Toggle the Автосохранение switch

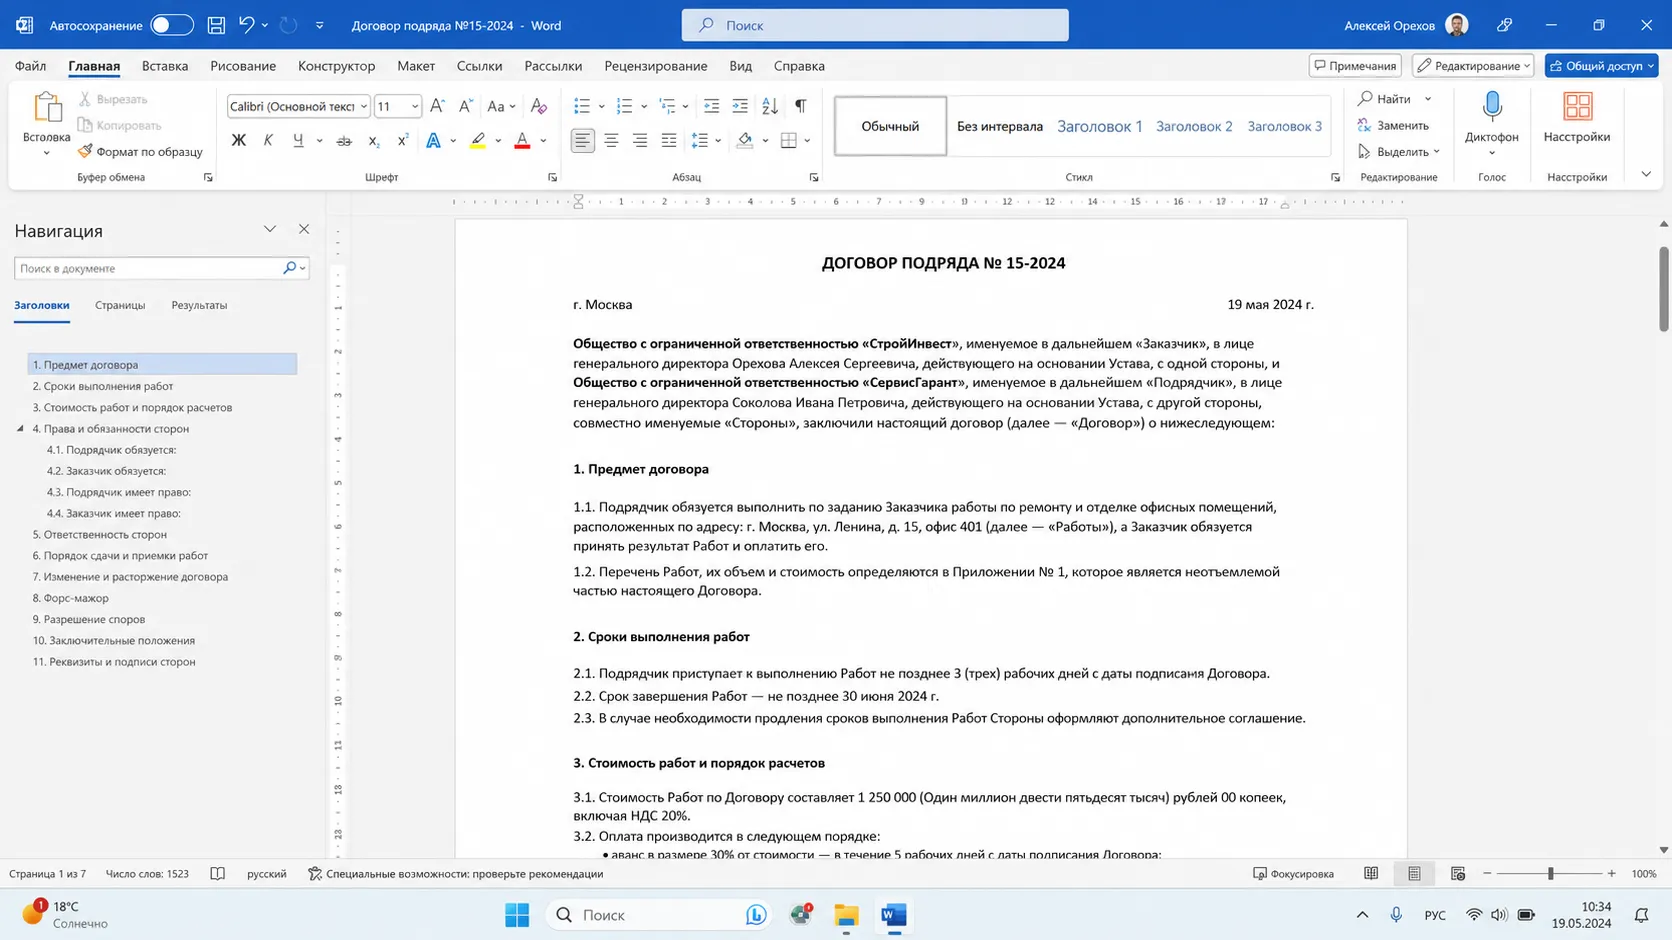tap(171, 25)
